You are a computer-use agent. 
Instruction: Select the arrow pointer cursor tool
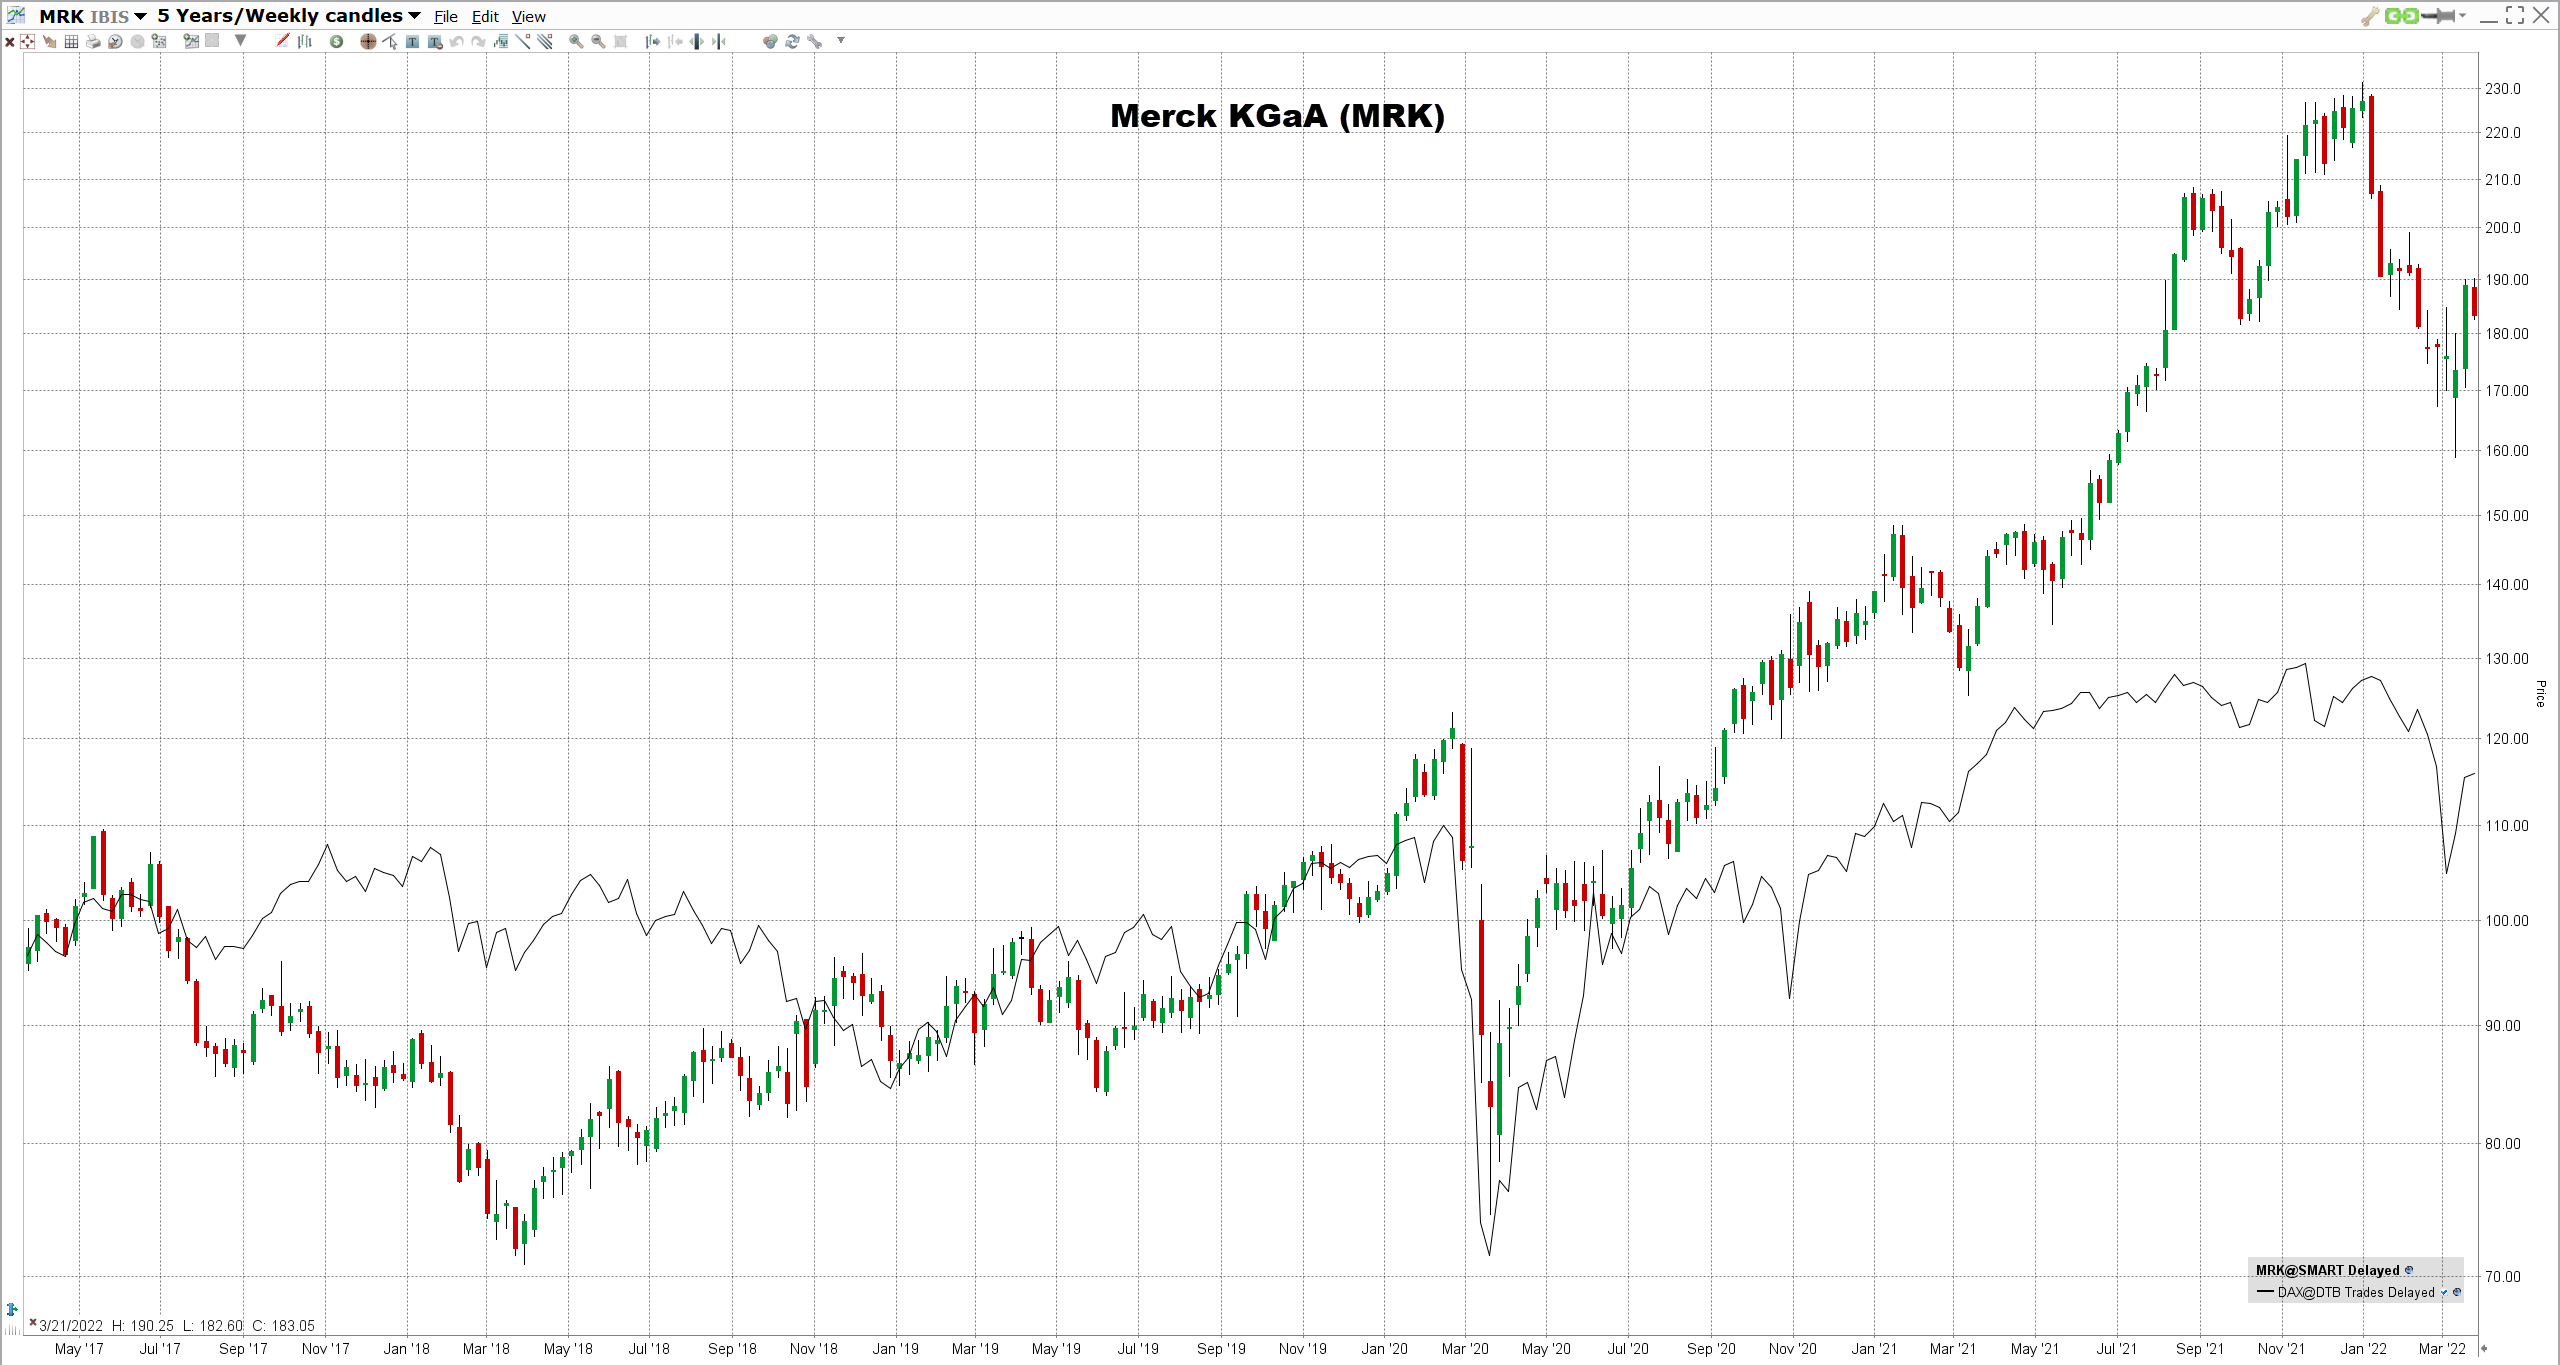[390, 42]
